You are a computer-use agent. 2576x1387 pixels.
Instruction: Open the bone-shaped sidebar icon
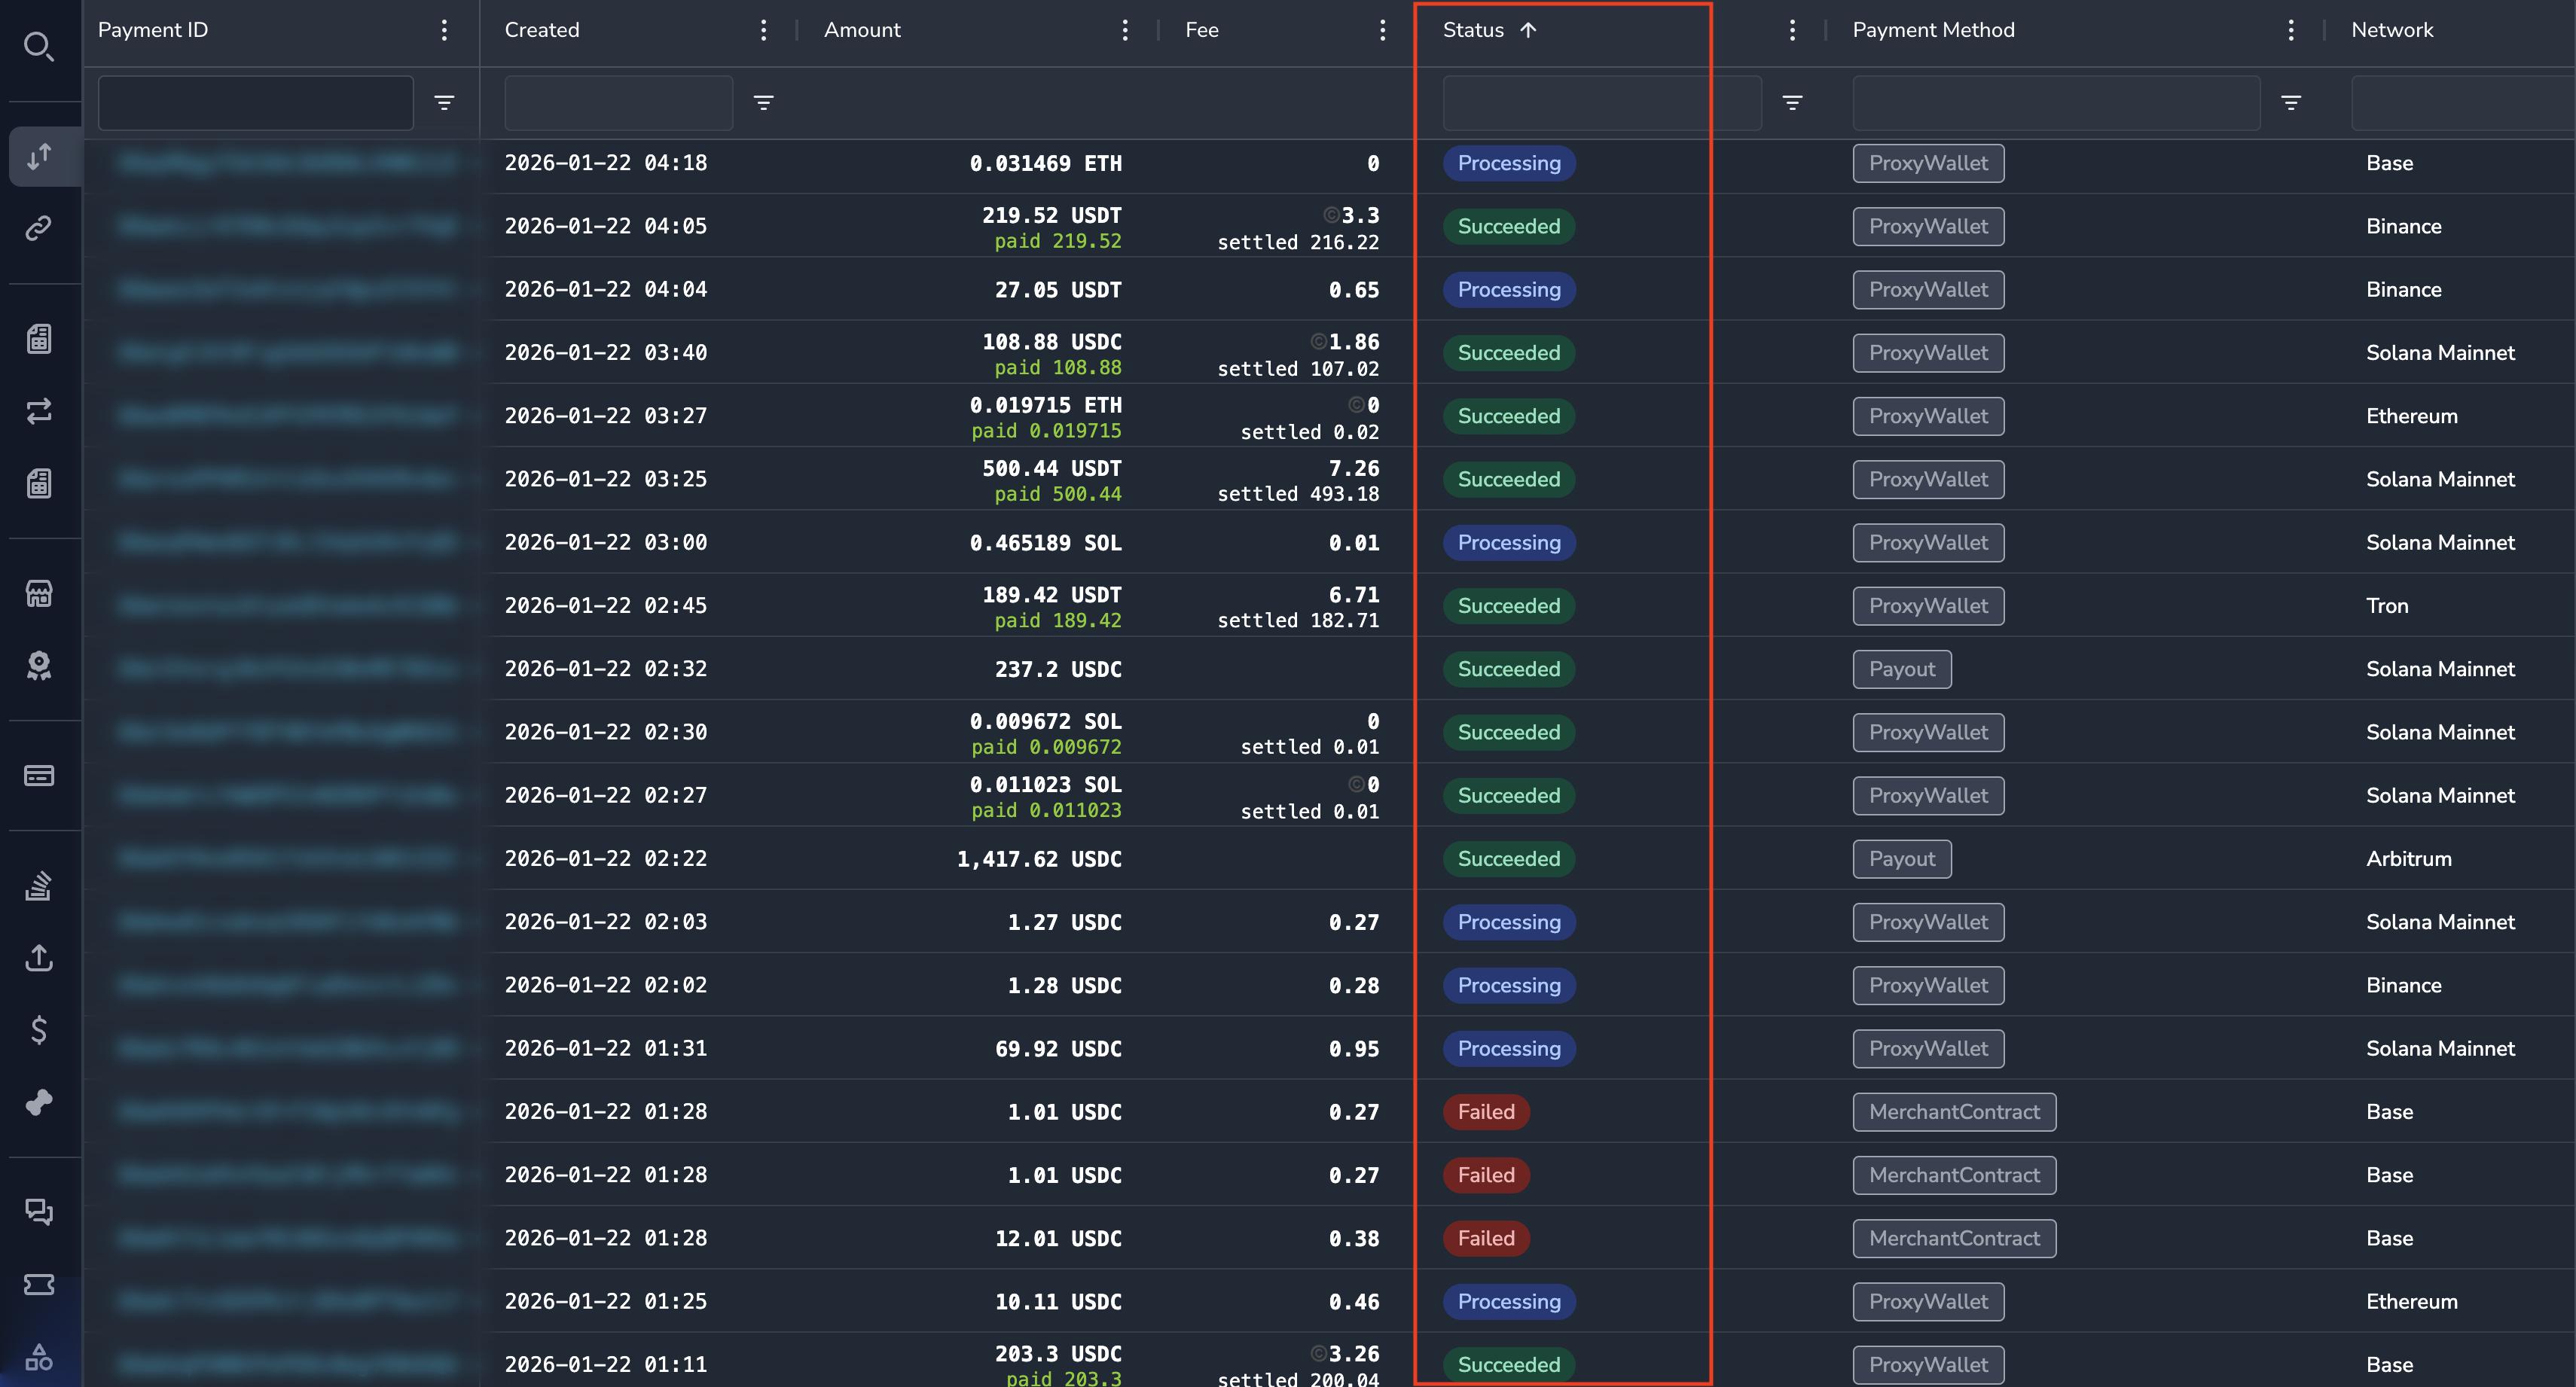39,1102
